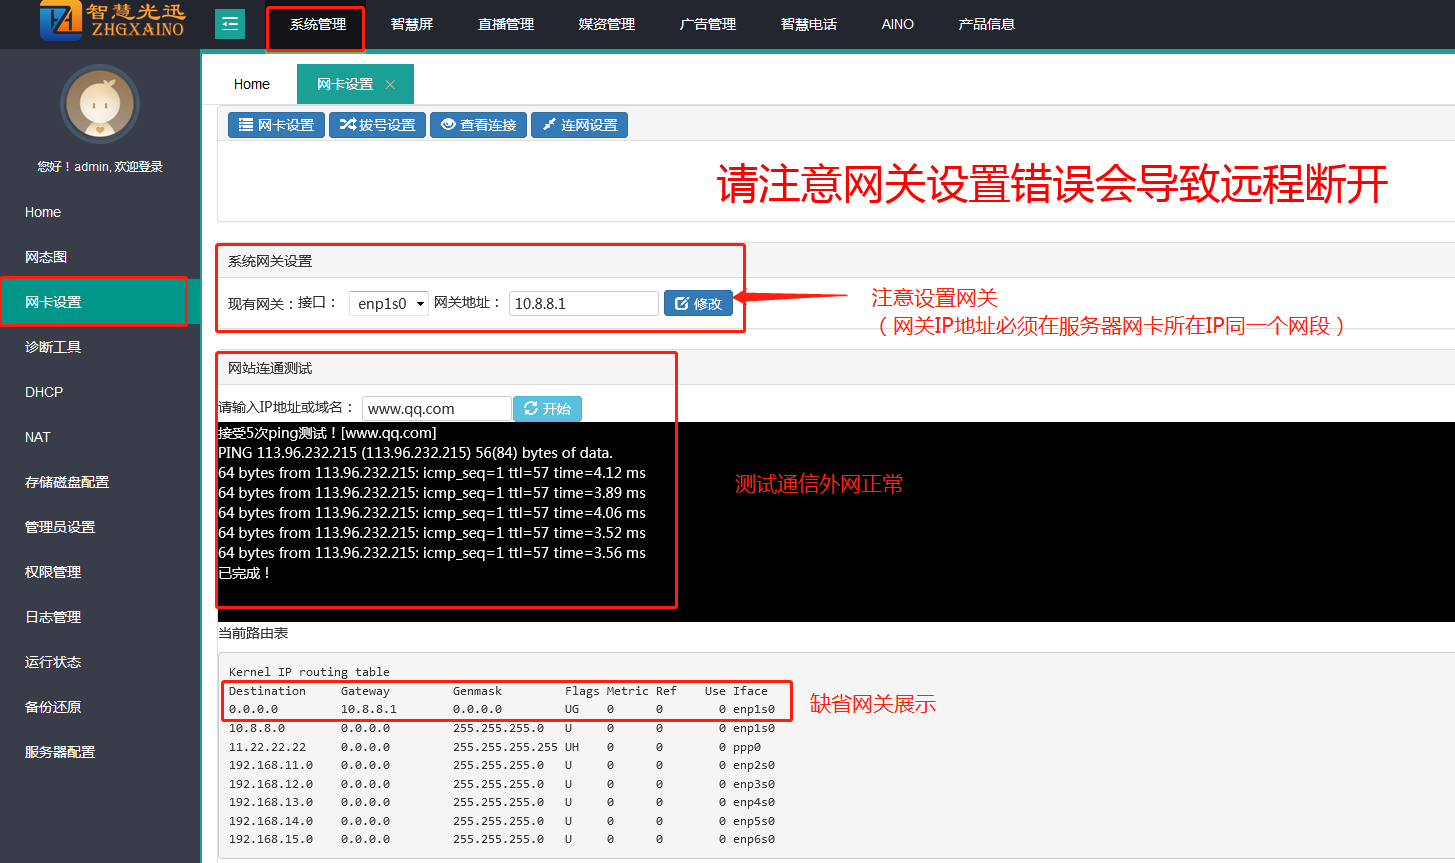
Task: Open 智慧屏 in top menu
Action: 411,24
